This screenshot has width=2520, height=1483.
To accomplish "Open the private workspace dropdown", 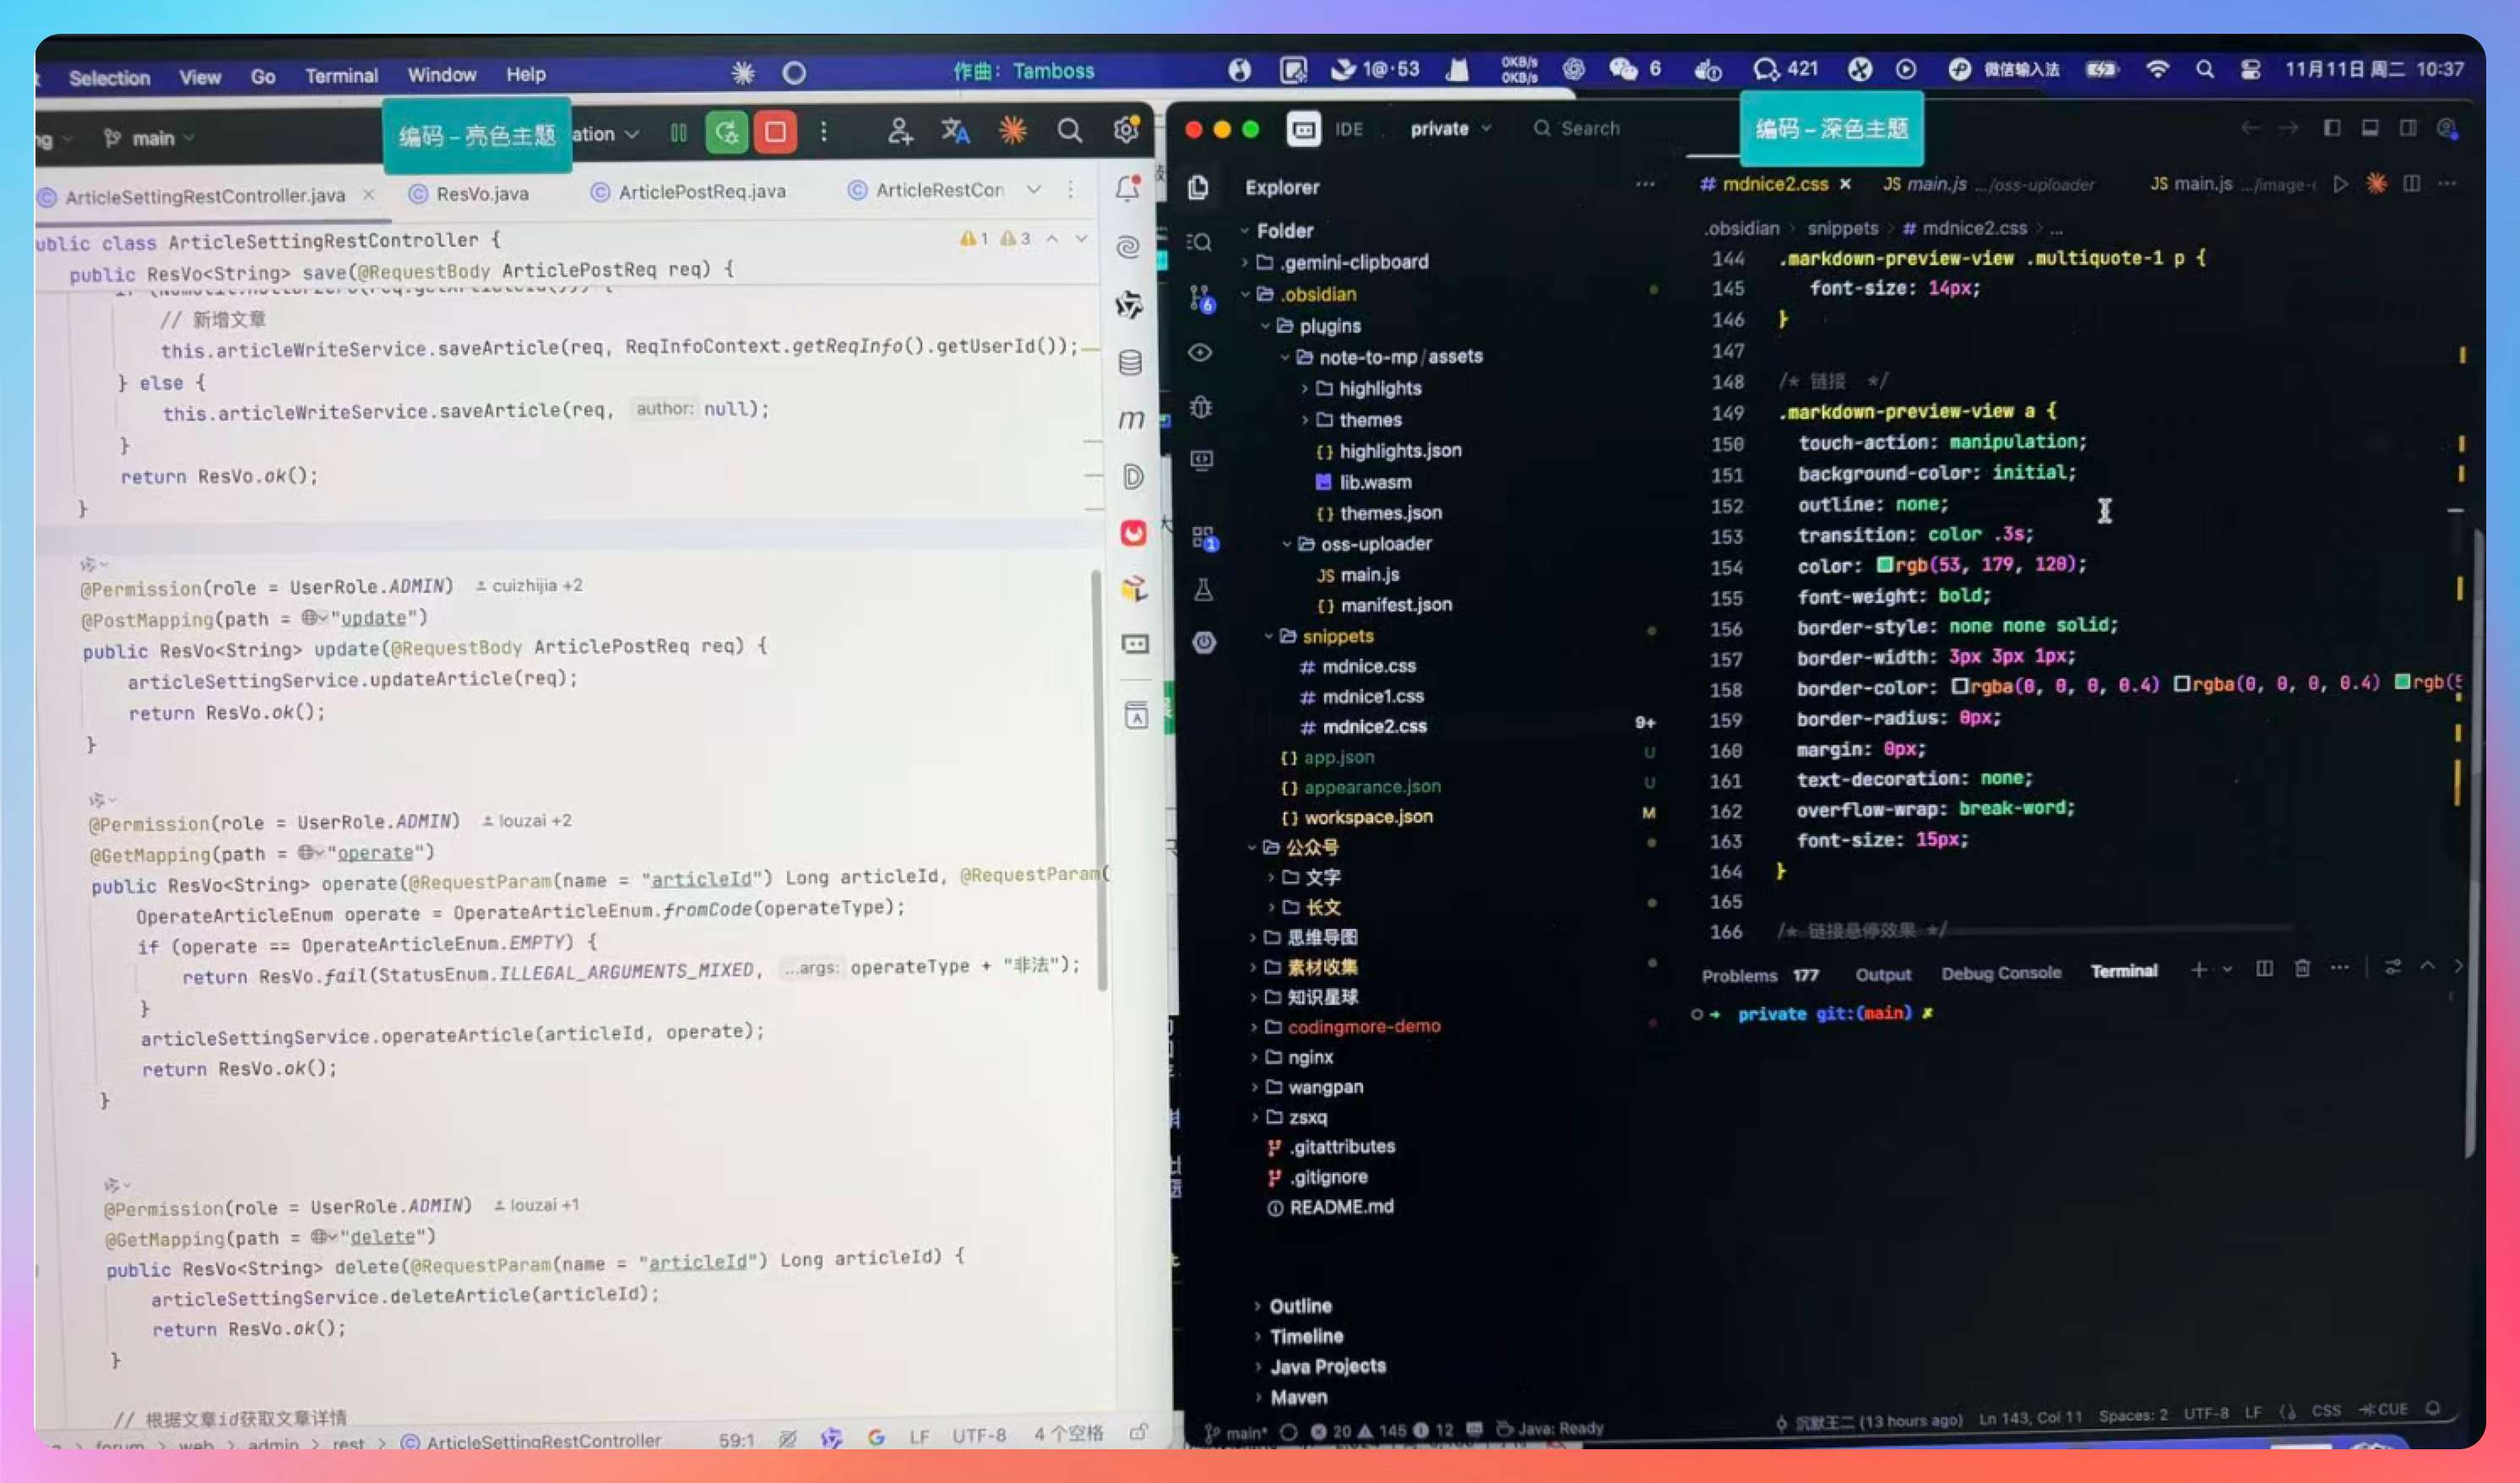I will point(1450,129).
